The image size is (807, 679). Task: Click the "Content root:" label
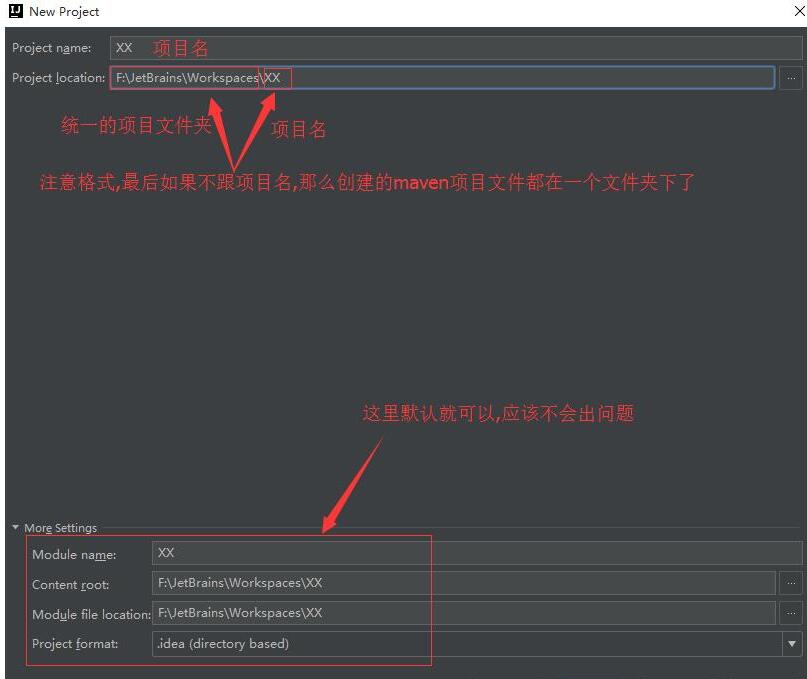(70, 585)
